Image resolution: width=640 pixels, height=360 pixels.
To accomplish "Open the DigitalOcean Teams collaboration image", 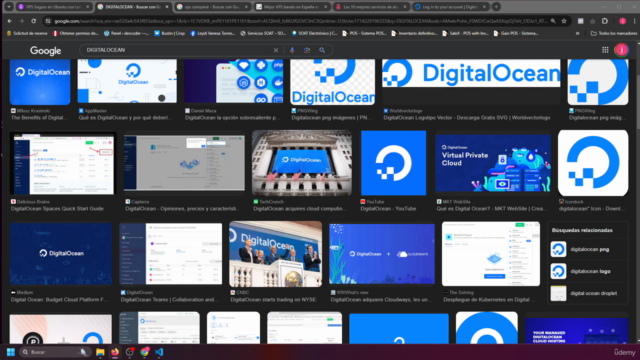I will [x=171, y=254].
